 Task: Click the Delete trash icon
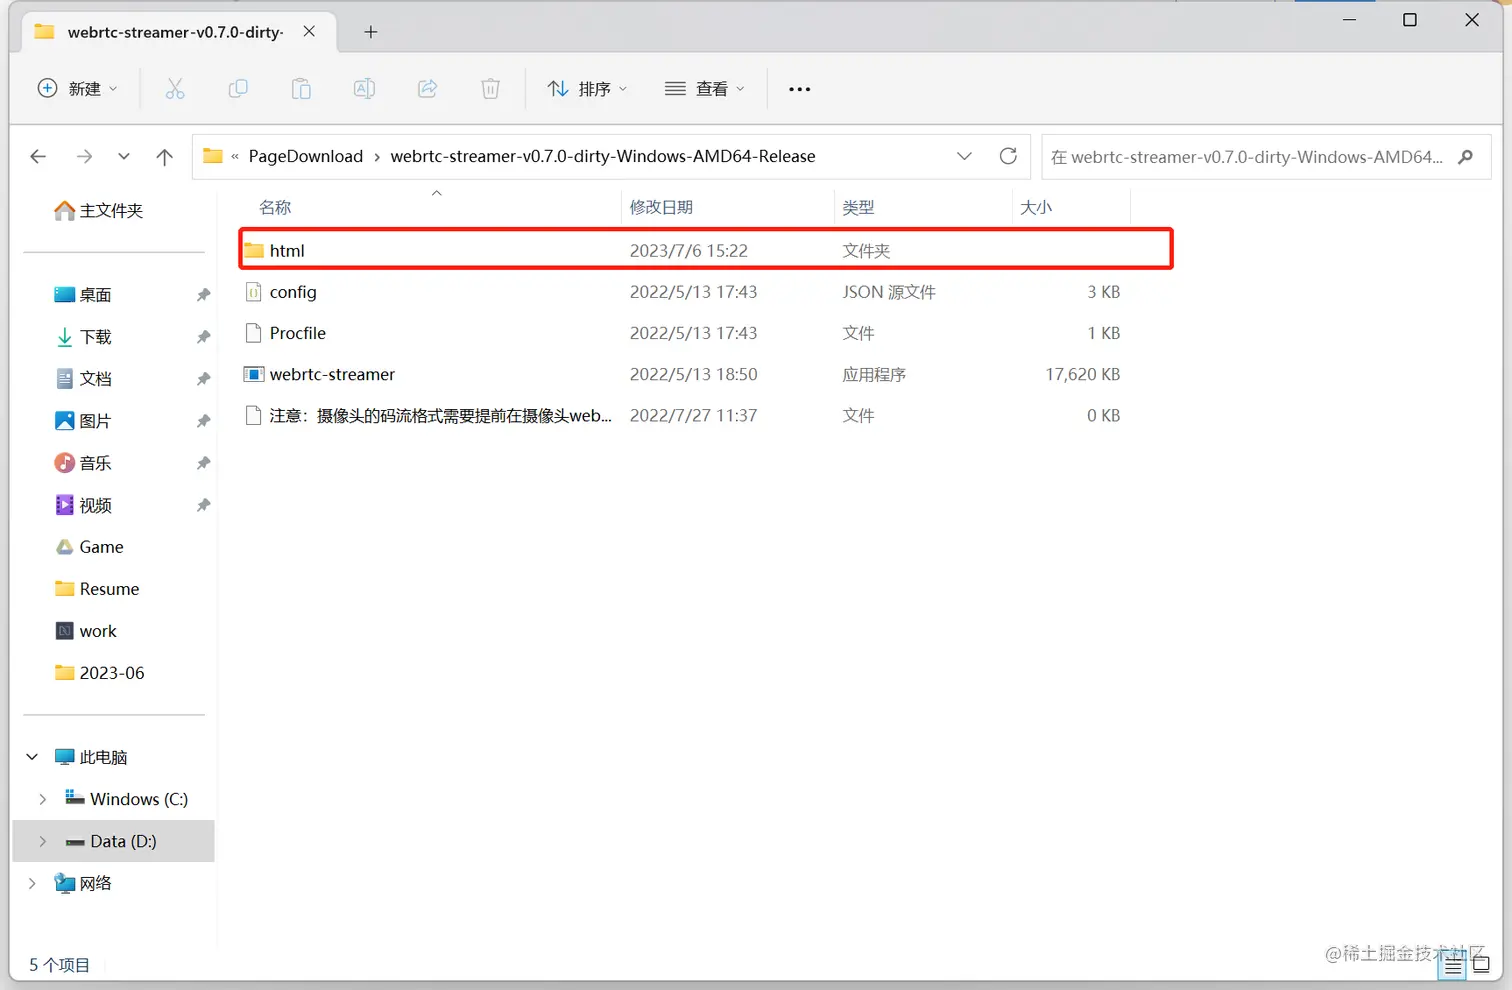[x=490, y=89]
